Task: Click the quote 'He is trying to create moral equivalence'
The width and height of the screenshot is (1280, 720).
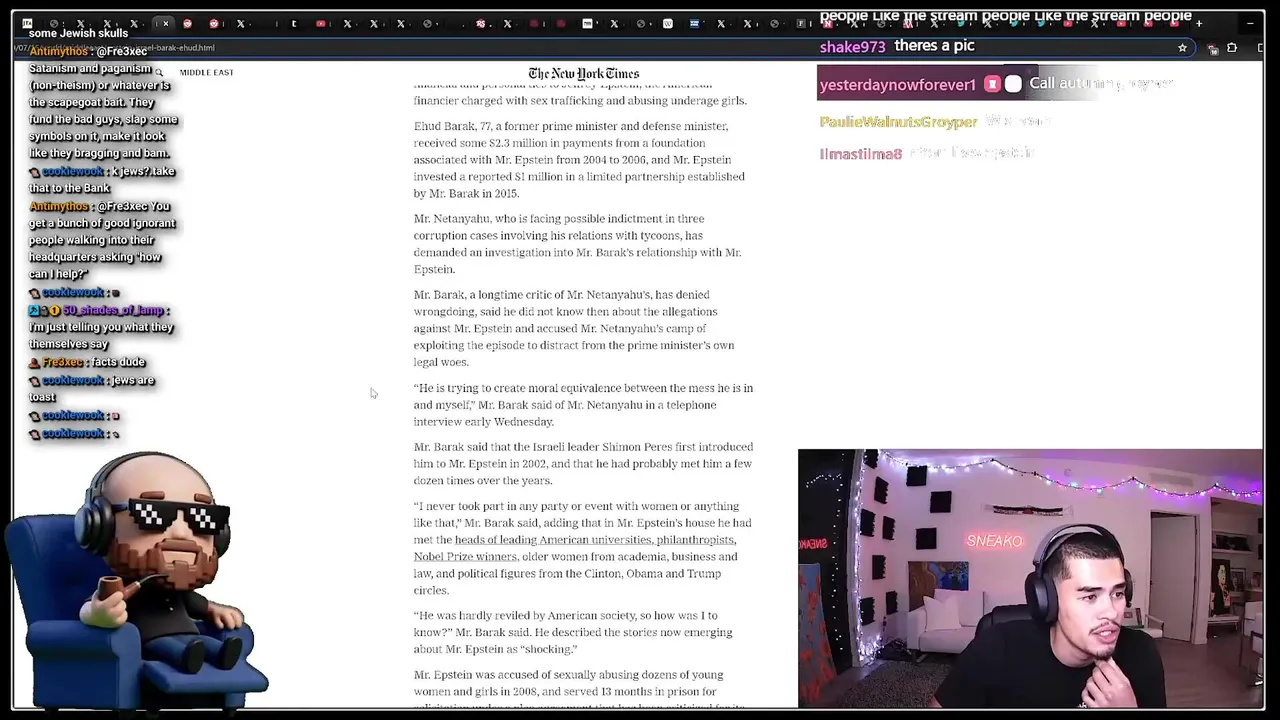Action: (584, 405)
